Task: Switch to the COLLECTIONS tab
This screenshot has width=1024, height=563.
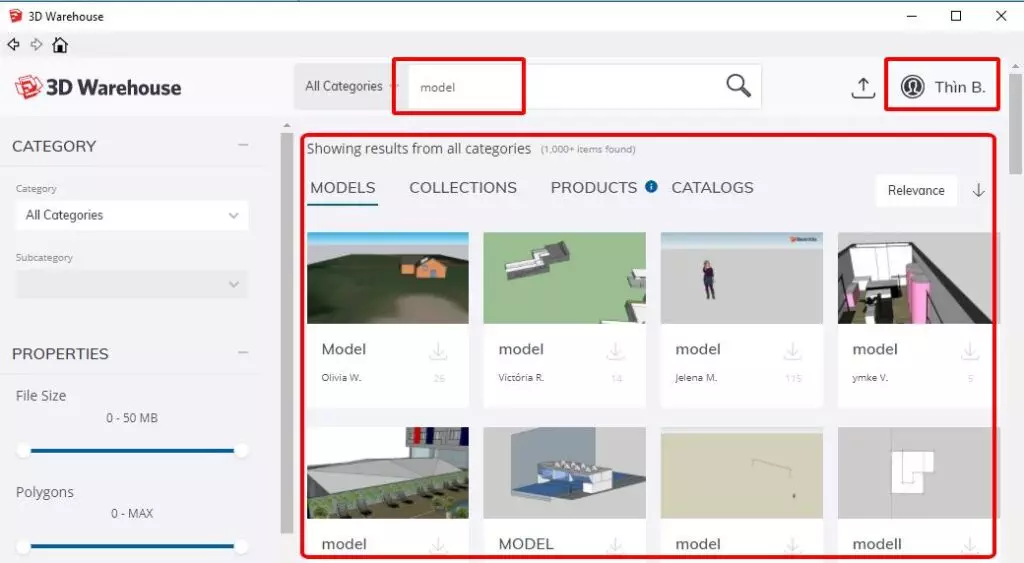Action: coord(462,187)
